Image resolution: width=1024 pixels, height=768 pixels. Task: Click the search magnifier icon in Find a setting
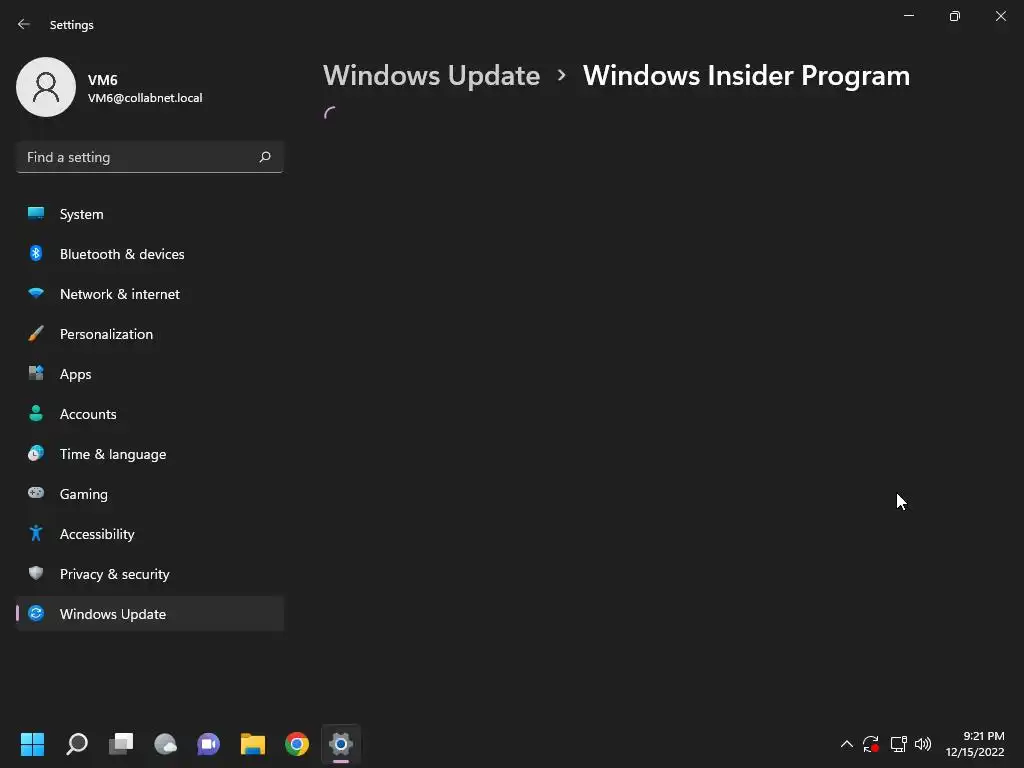(x=264, y=157)
